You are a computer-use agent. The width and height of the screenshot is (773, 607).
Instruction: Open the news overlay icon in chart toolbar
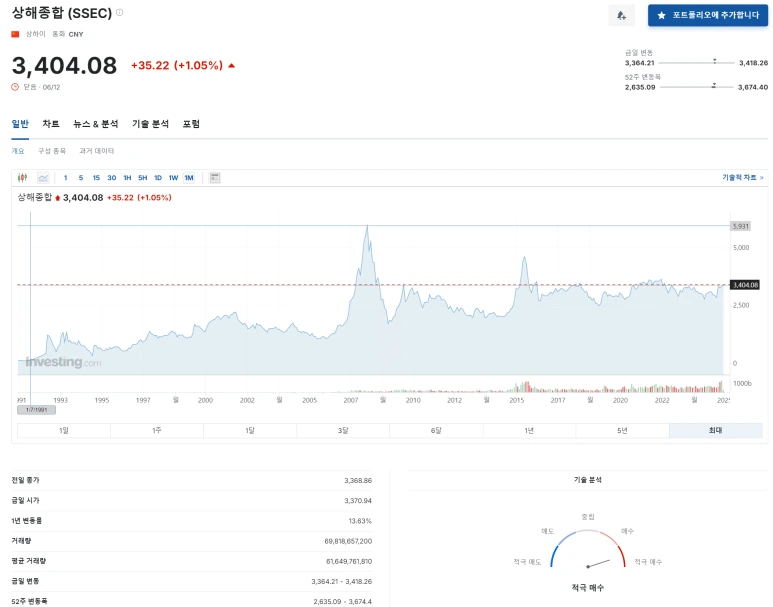click(x=214, y=178)
